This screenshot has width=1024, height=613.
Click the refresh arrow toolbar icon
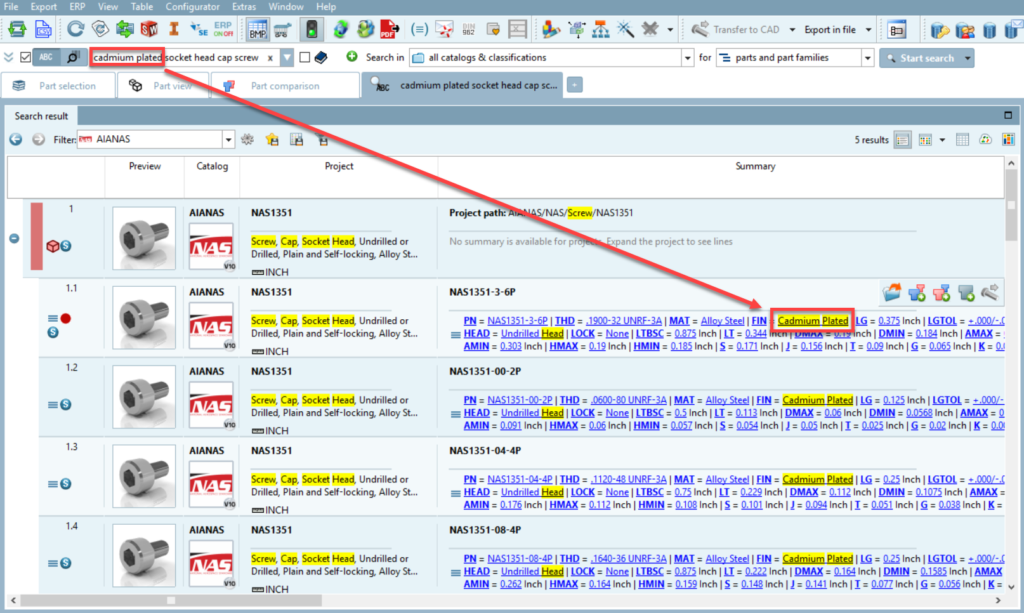[x=76, y=29]
